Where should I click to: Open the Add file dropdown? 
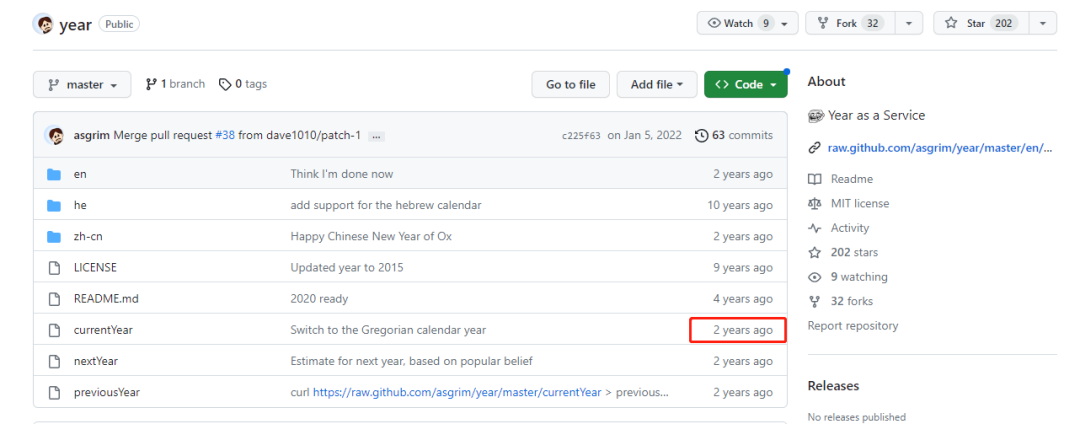(x=657, y=85)
